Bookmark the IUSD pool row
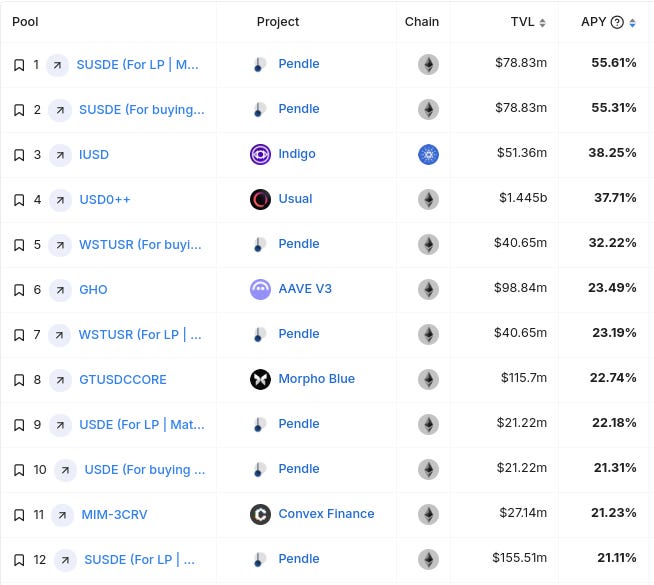This screenshot has width=654, height=585. pos(19,155)
